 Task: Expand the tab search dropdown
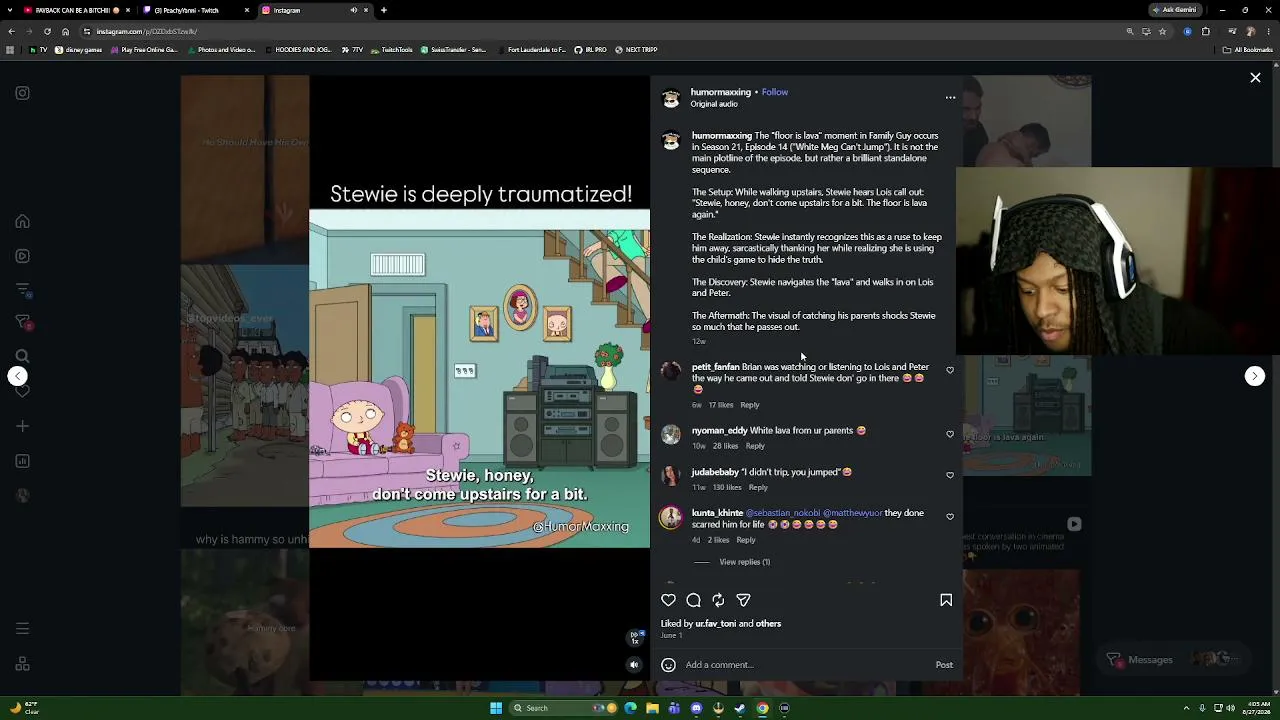pos(10,10)
